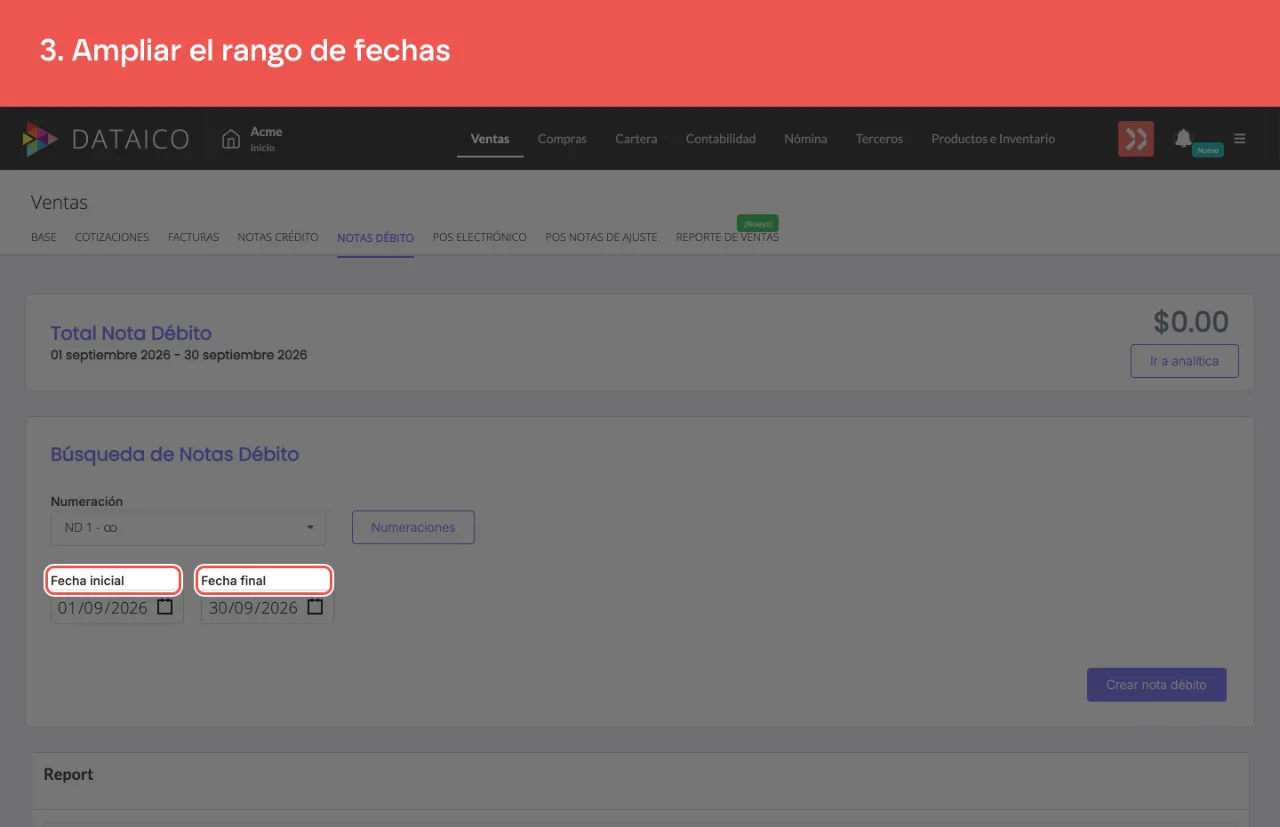Click the date range 01 septiembre 2026 text
Image resolution: width=1280 pixels, height=827 pixels.
coord(179,355)
